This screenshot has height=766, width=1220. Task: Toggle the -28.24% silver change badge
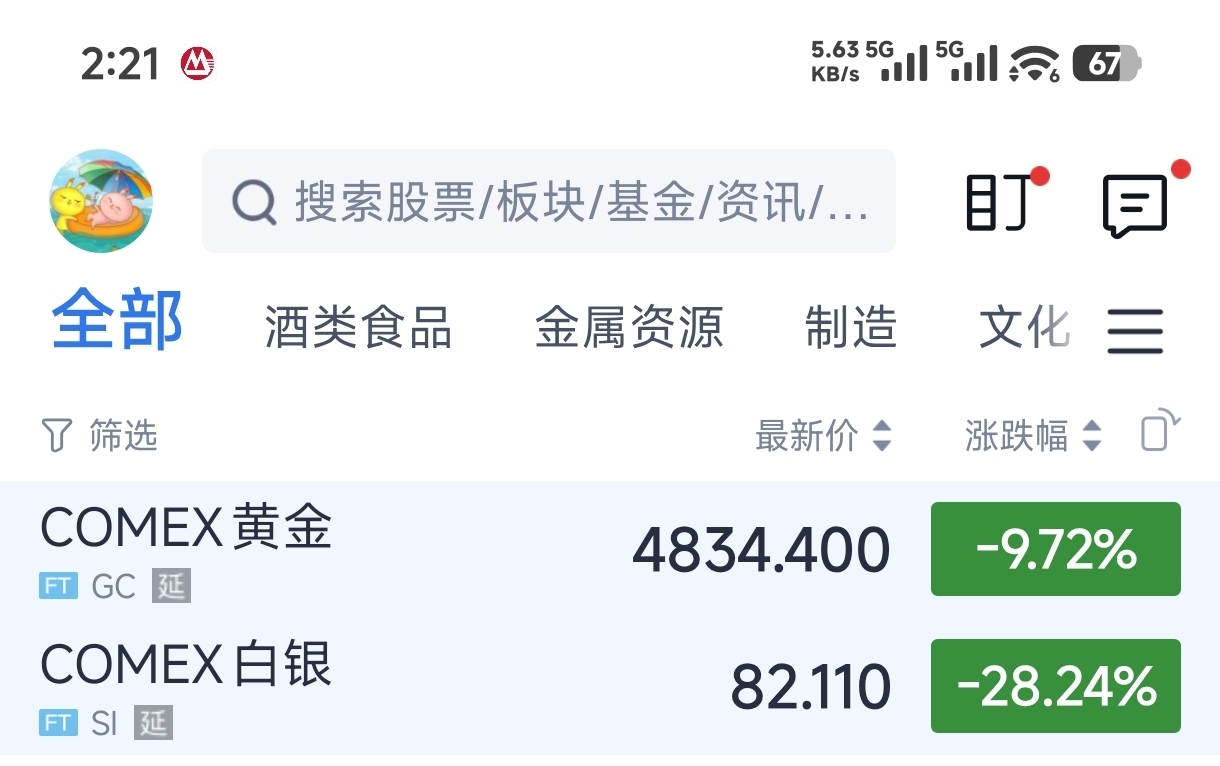[x=1055, y=686]
